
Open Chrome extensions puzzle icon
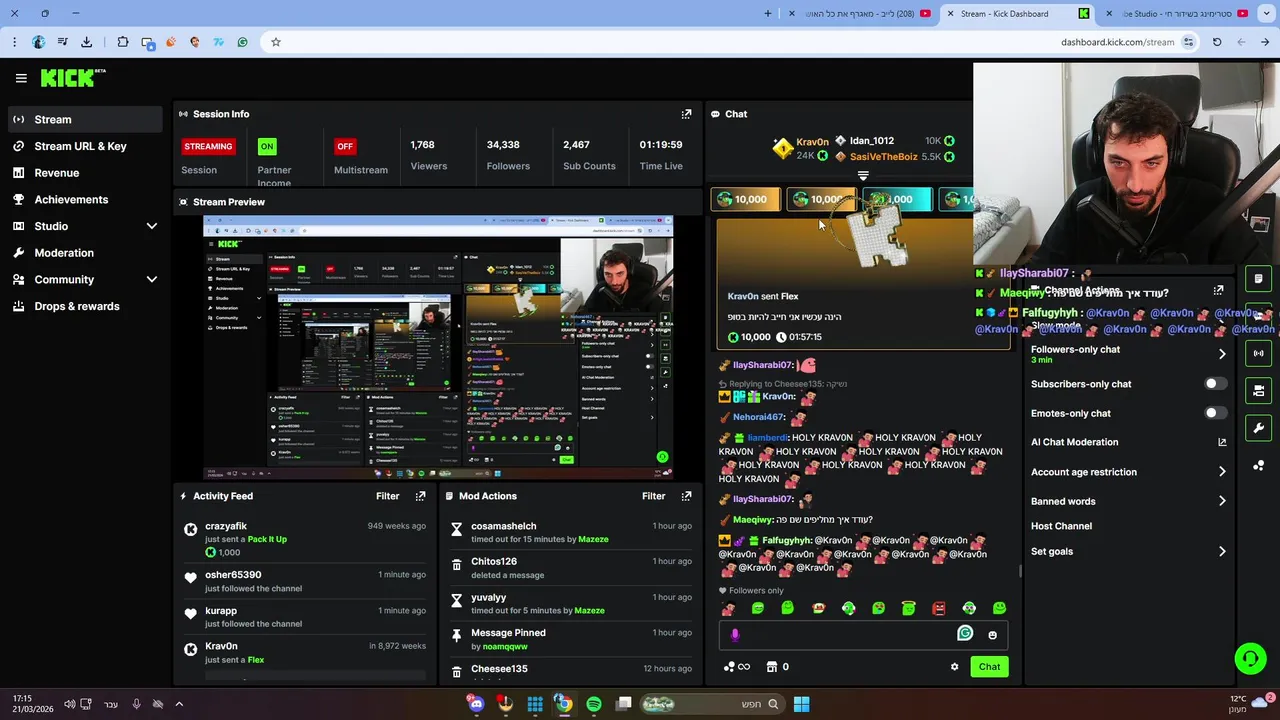(122, 42)
